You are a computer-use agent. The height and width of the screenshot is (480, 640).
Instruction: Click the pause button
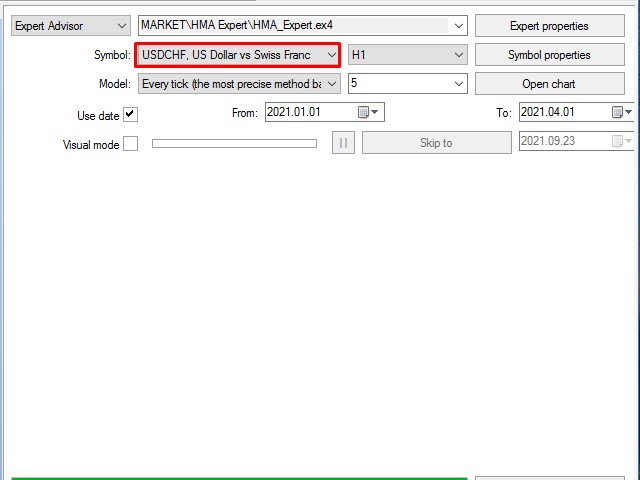coord(343,142)
